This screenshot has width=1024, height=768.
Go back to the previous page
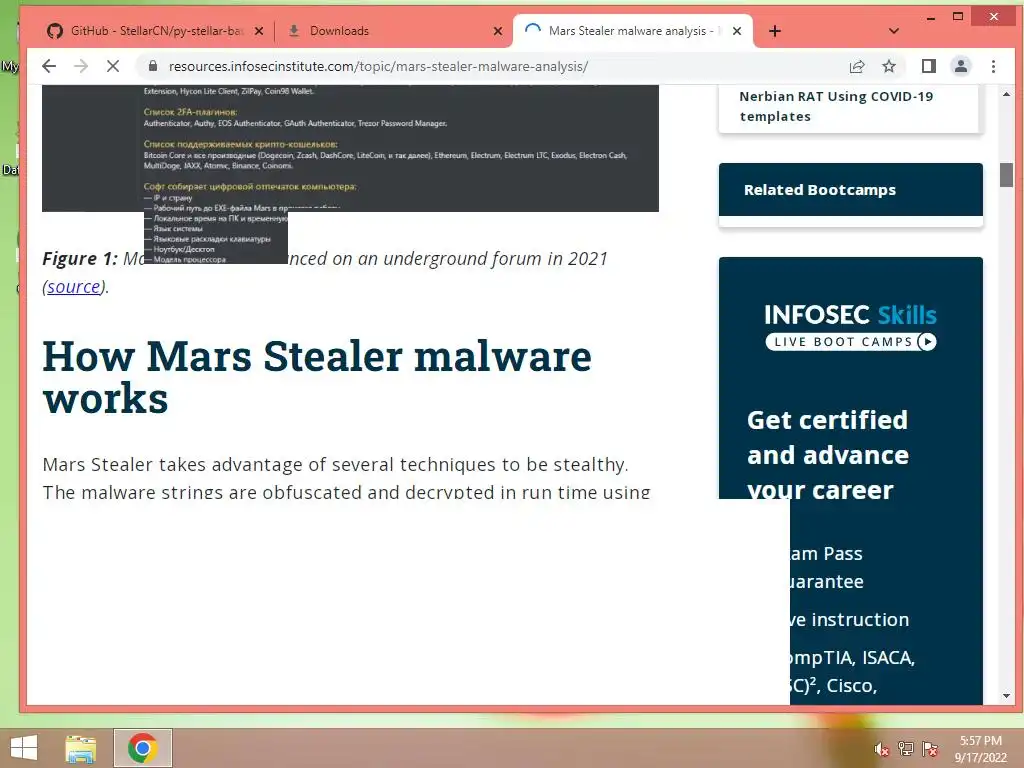click(49, 66)
